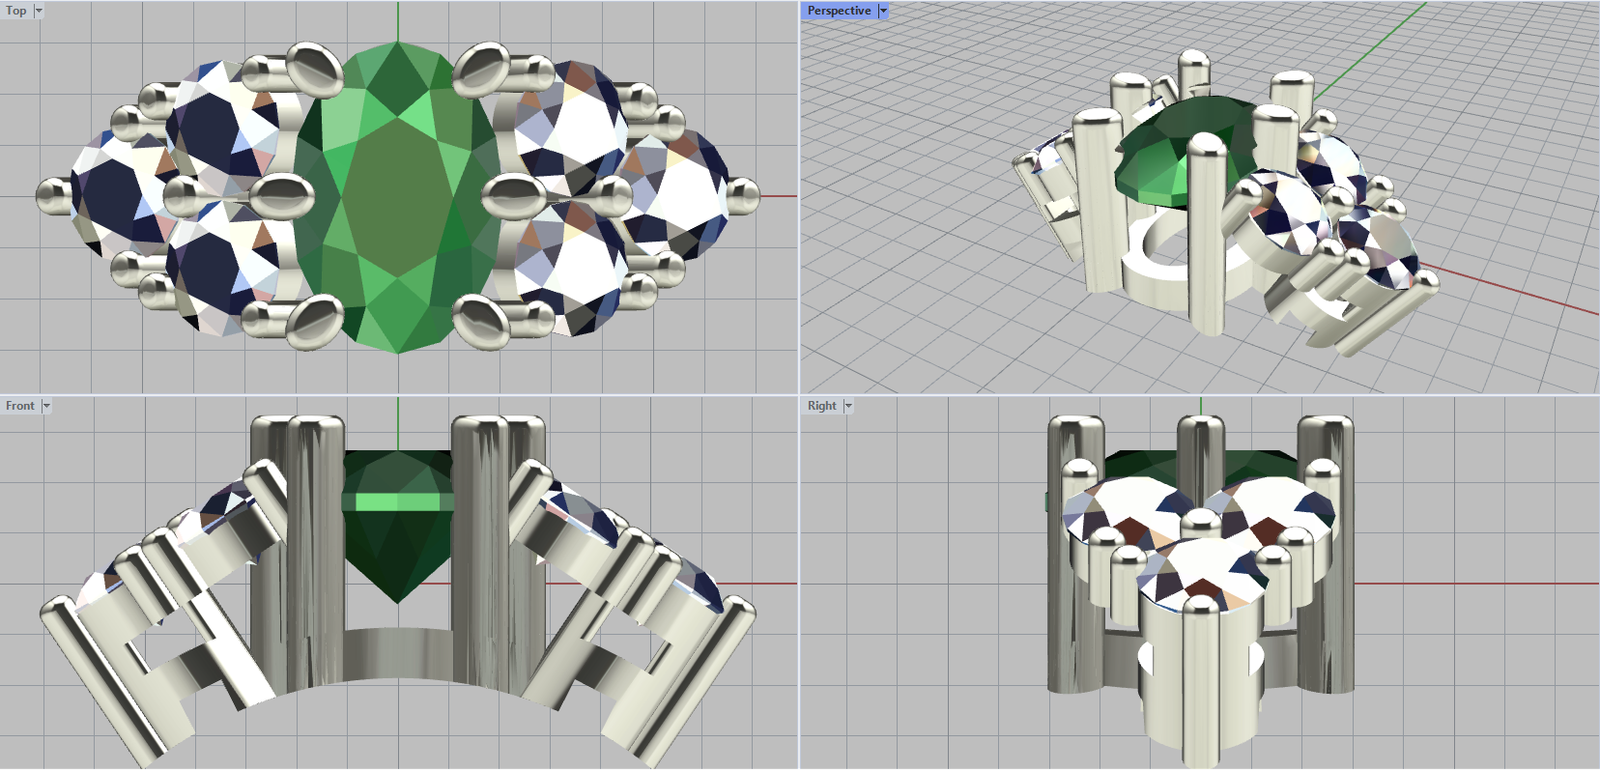
Task: Click the Top viewport title label
Action: (16, 11)
